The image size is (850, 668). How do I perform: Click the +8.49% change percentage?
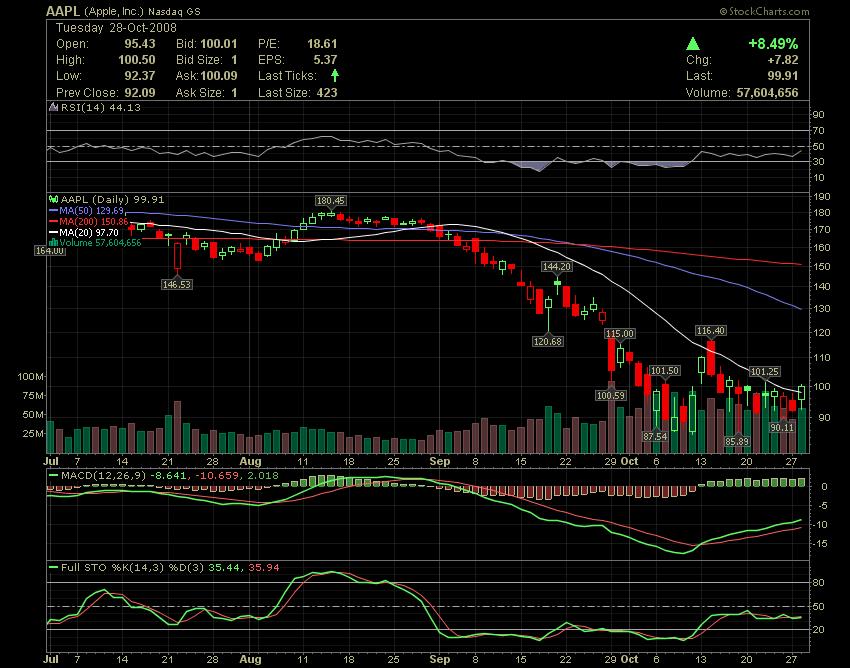click(x=773, y=44)
